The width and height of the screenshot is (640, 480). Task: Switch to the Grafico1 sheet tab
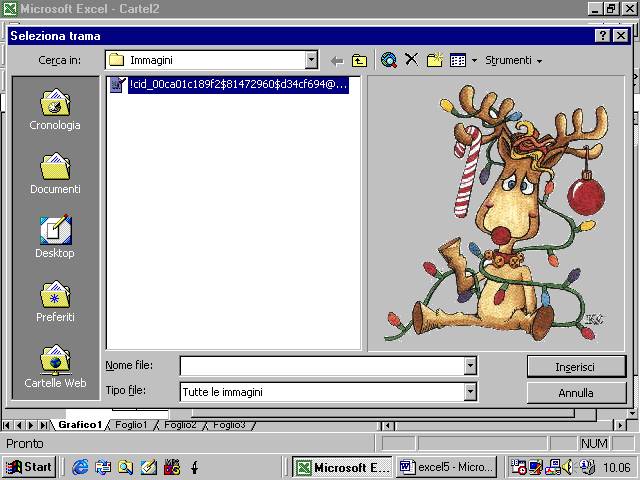80,425
